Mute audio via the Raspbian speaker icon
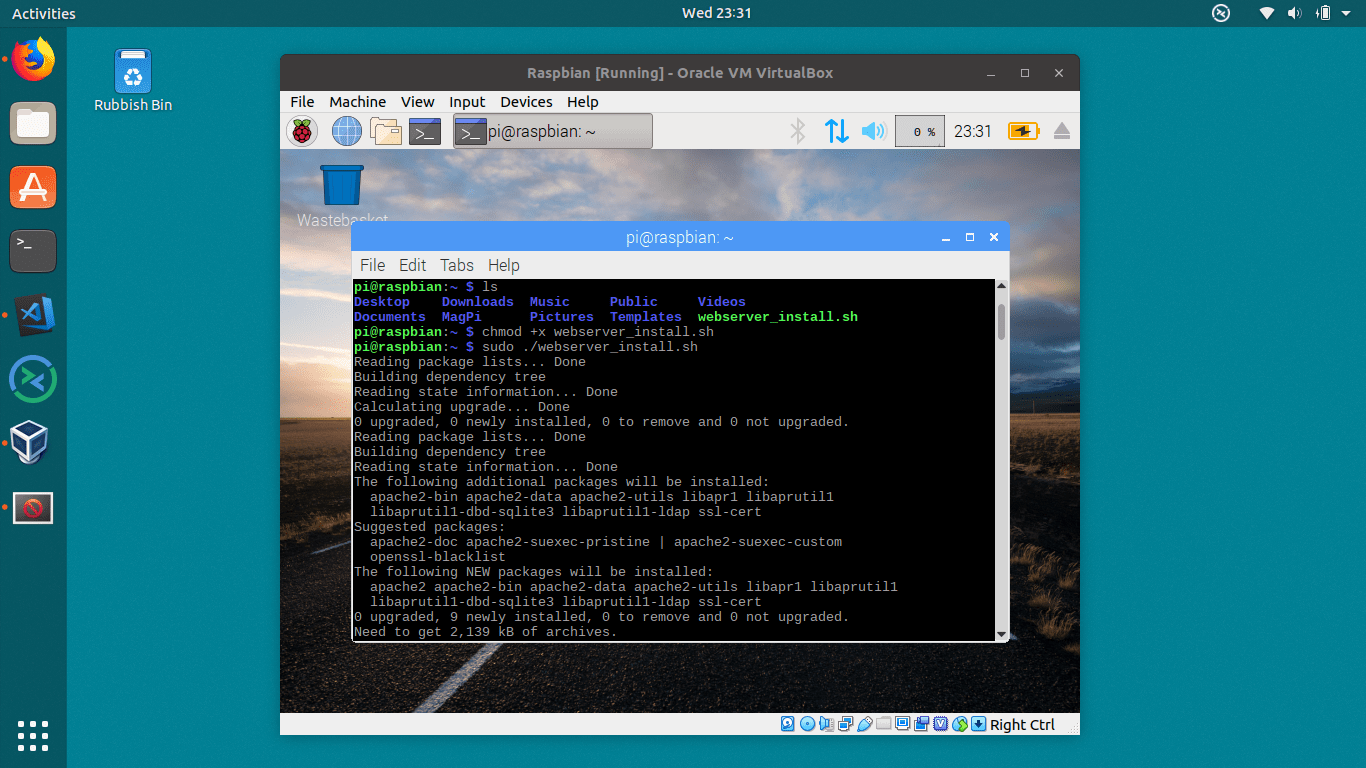The image size is (1366, 768). tap(873, 131)
